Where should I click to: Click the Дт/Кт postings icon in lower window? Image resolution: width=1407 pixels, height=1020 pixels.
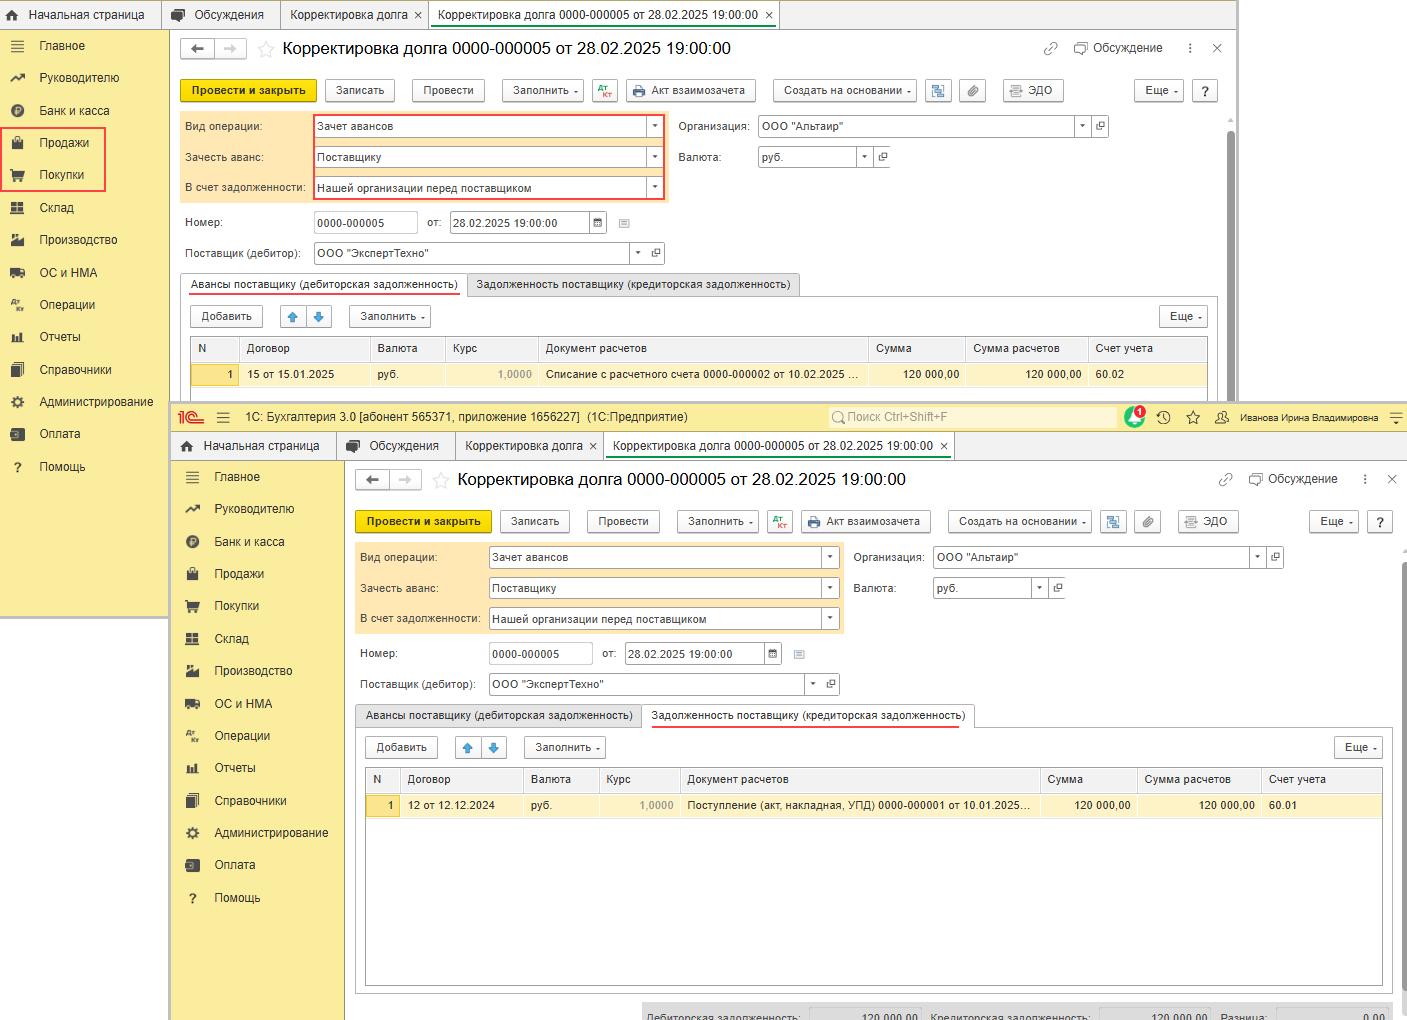pyautogui.click(x=780, y=522)
